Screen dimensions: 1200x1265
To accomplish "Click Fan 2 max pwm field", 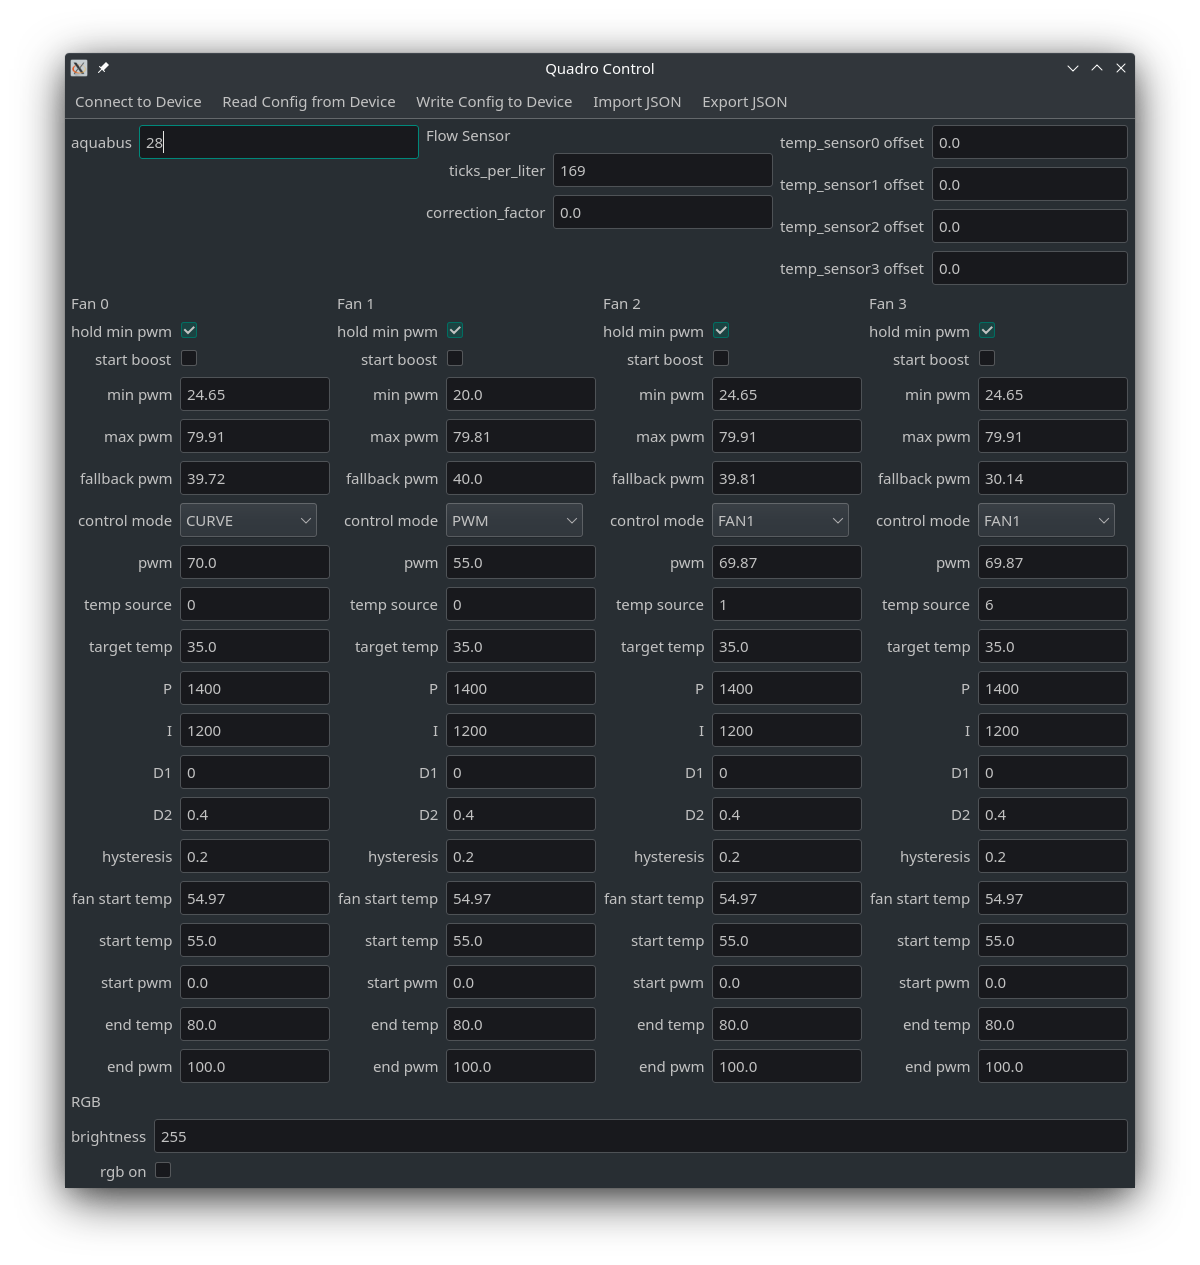I will pyautogui.click(x=787, y=436).
